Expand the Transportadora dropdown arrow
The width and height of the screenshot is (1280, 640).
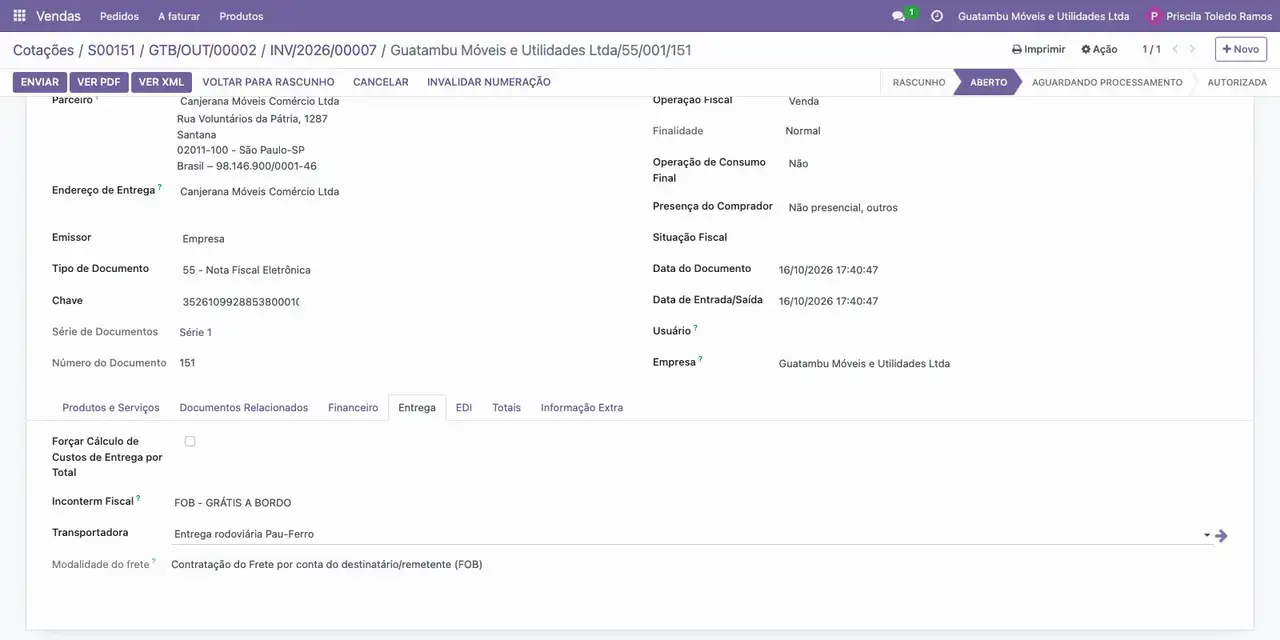(x=1207, y=536)
